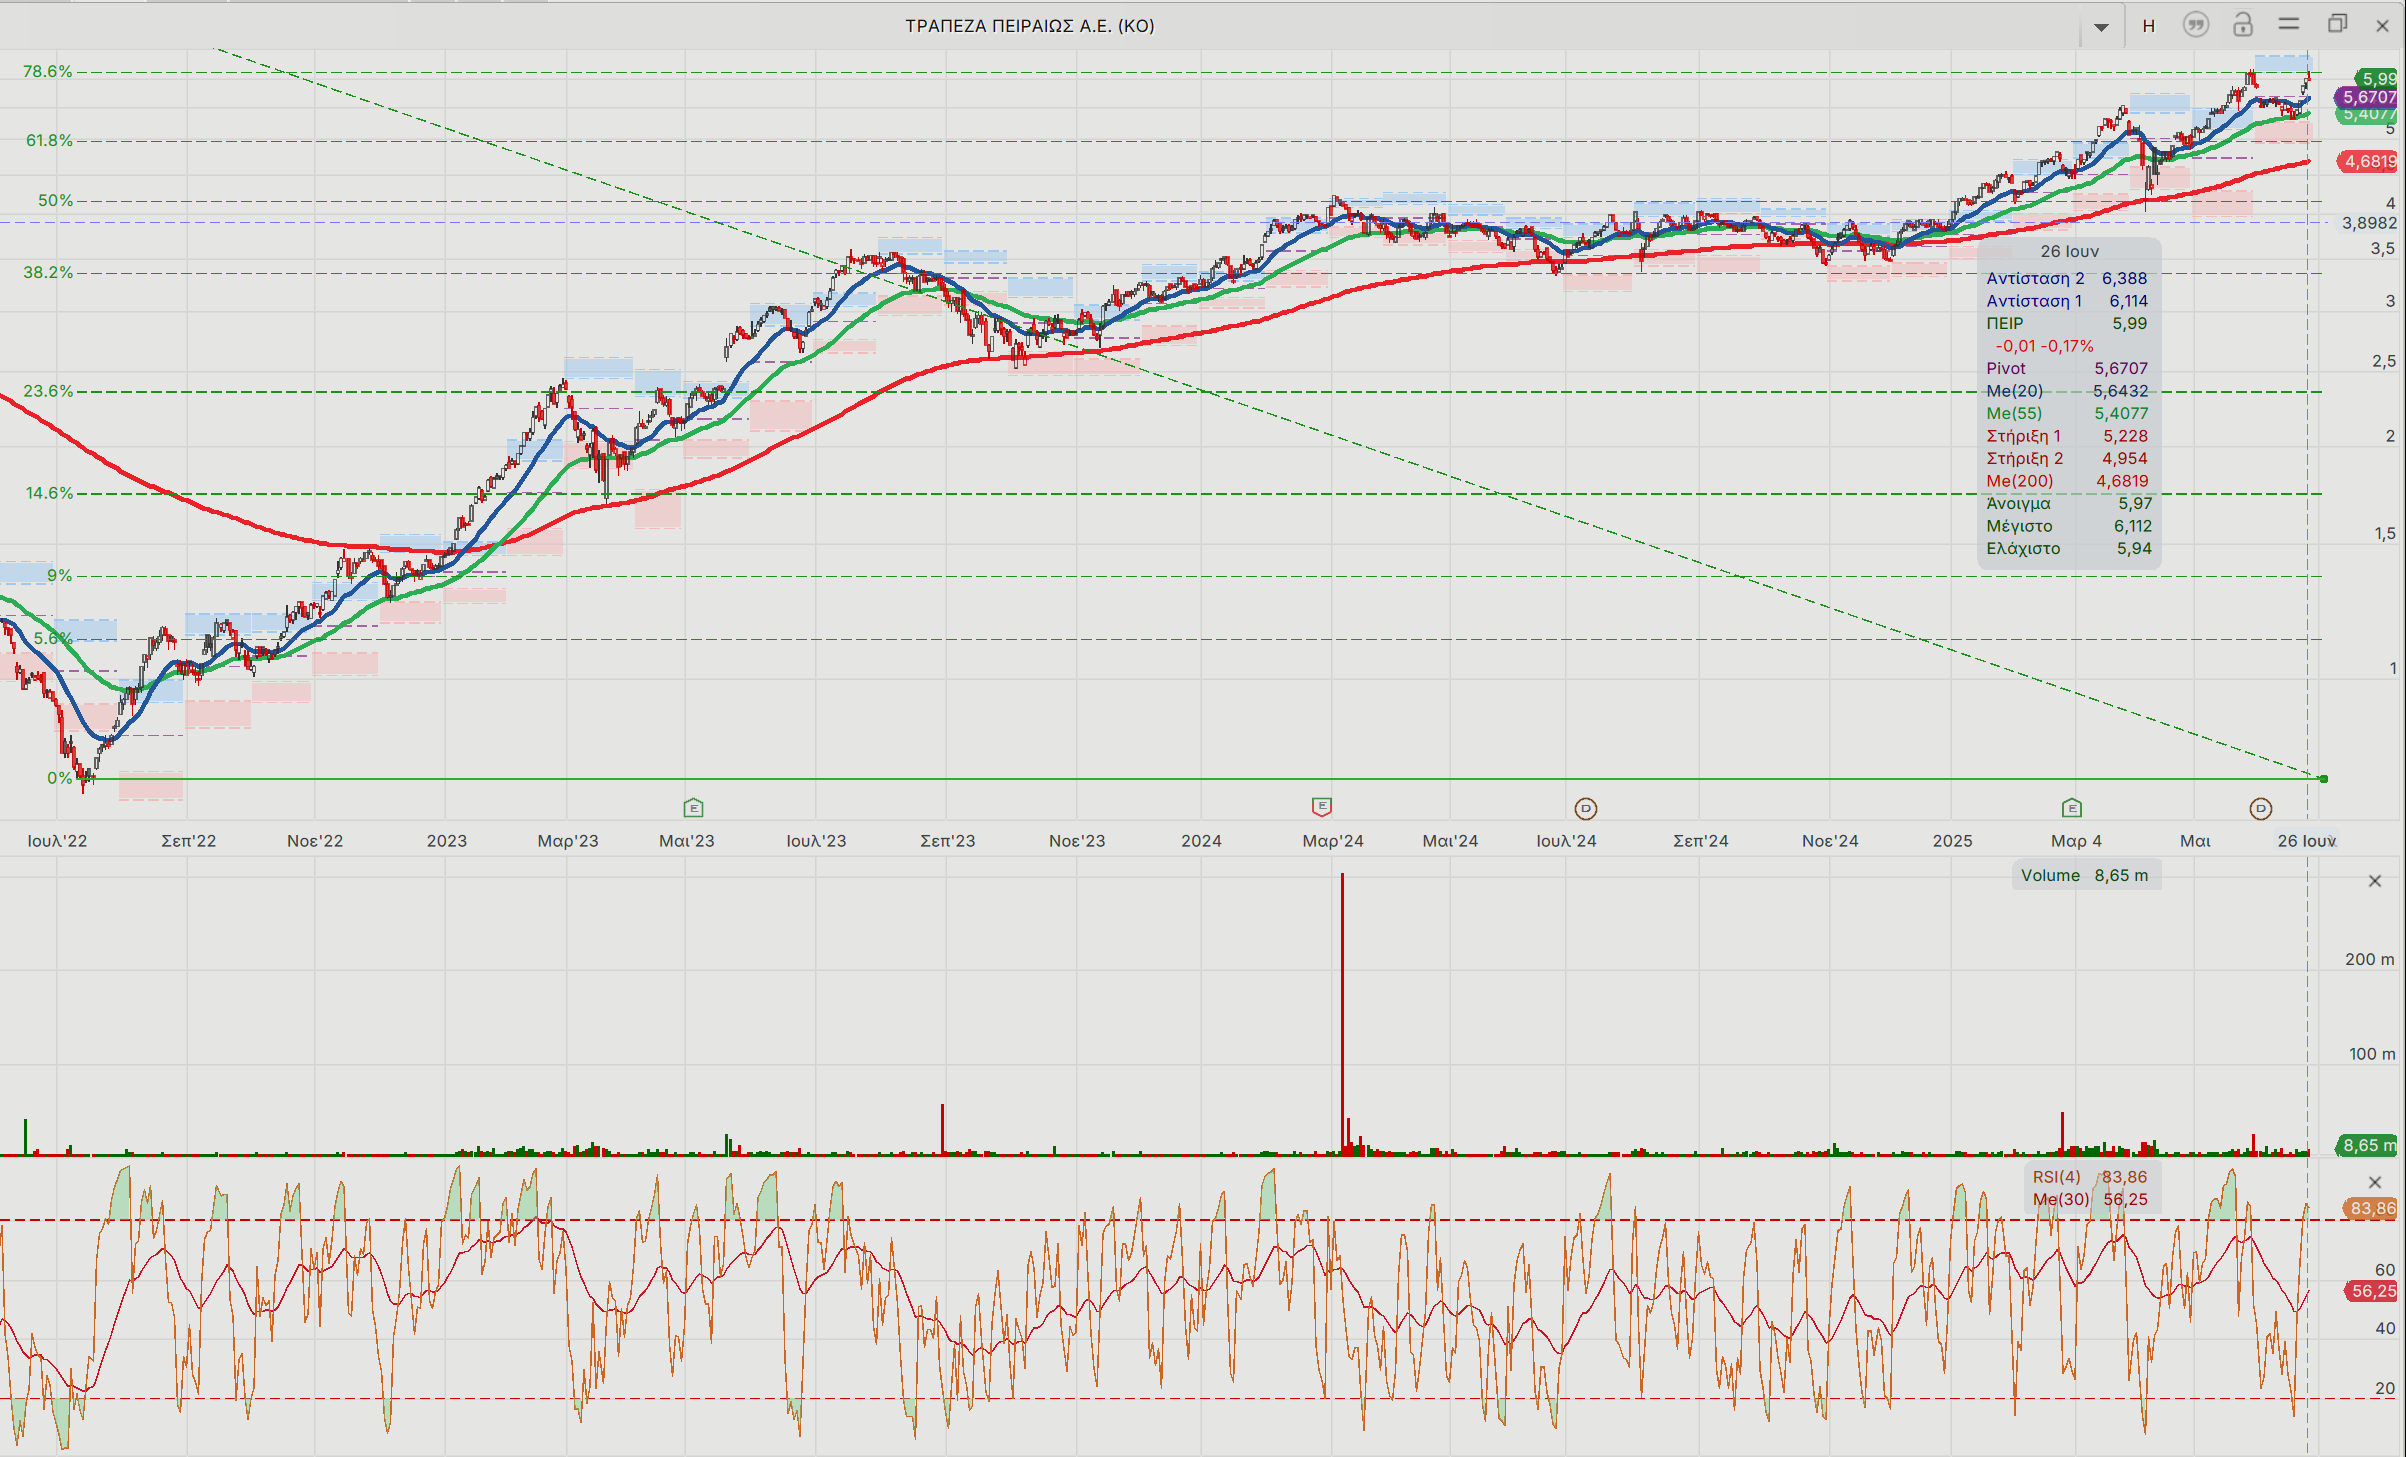
Task: Click the Με(20) row in the tooltip
Action: point(2067,391)
